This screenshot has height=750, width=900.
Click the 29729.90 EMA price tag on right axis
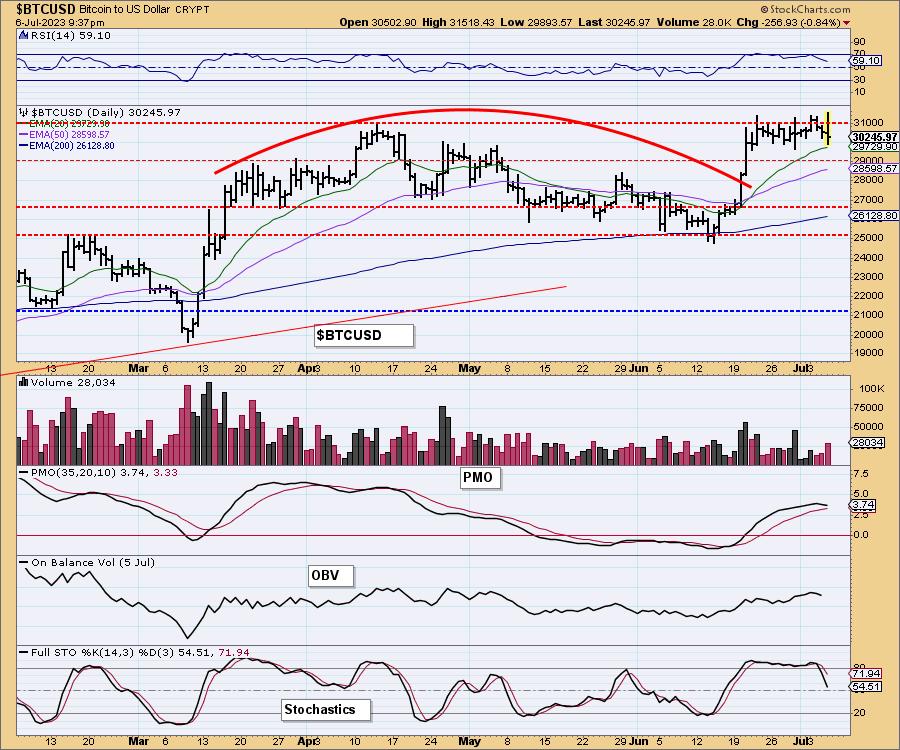click(x=874, y=147)
